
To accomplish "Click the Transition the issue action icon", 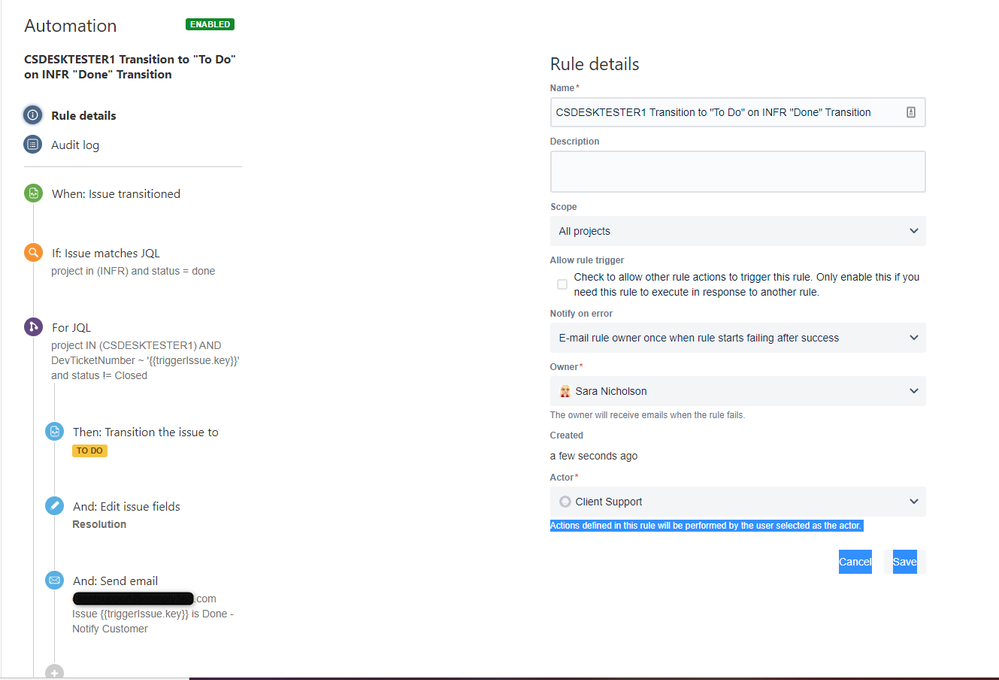I will [x=55, y=431].
